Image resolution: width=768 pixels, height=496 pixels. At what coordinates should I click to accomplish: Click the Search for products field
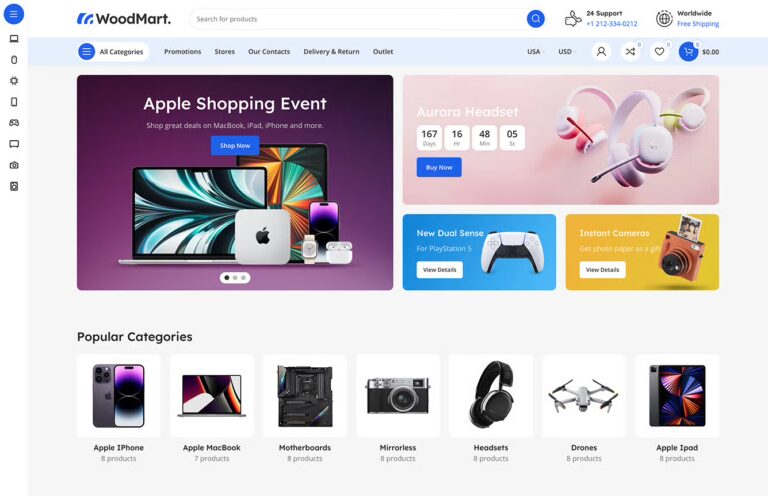pyautogui.click(x=358, y=19)
